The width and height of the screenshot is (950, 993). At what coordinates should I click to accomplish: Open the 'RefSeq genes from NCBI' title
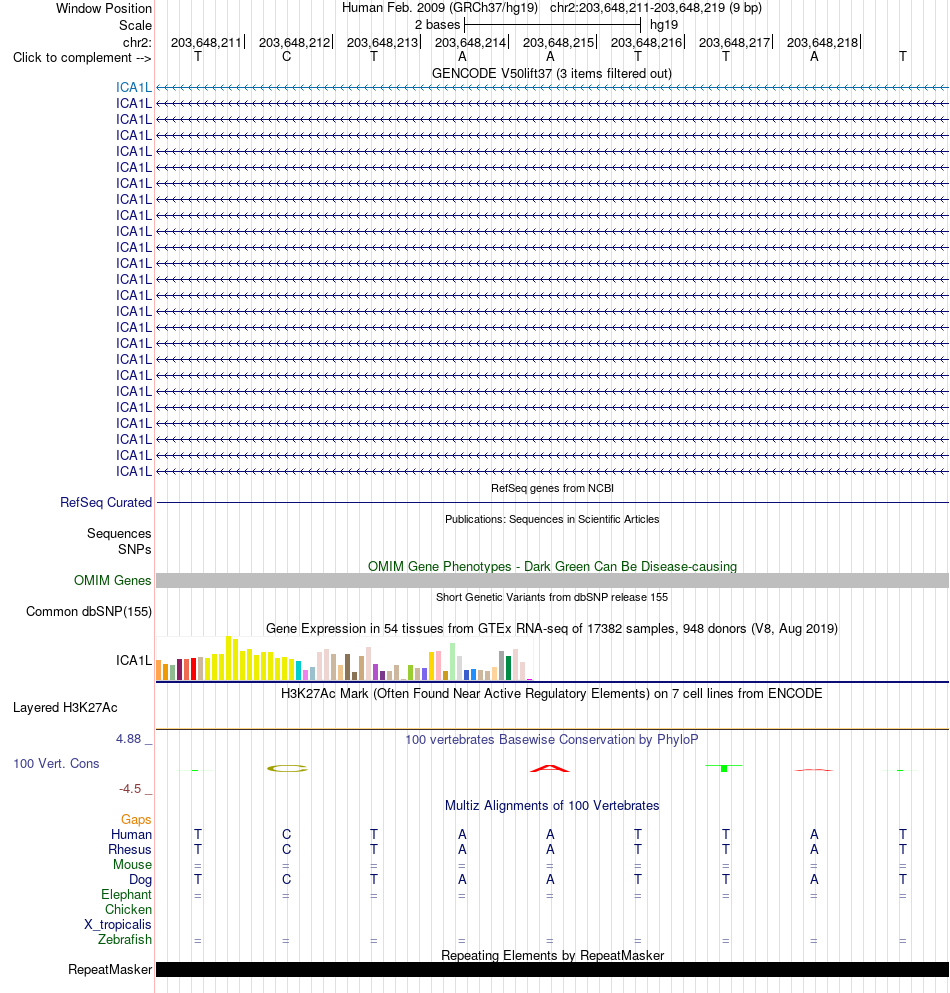coord(552,488)
